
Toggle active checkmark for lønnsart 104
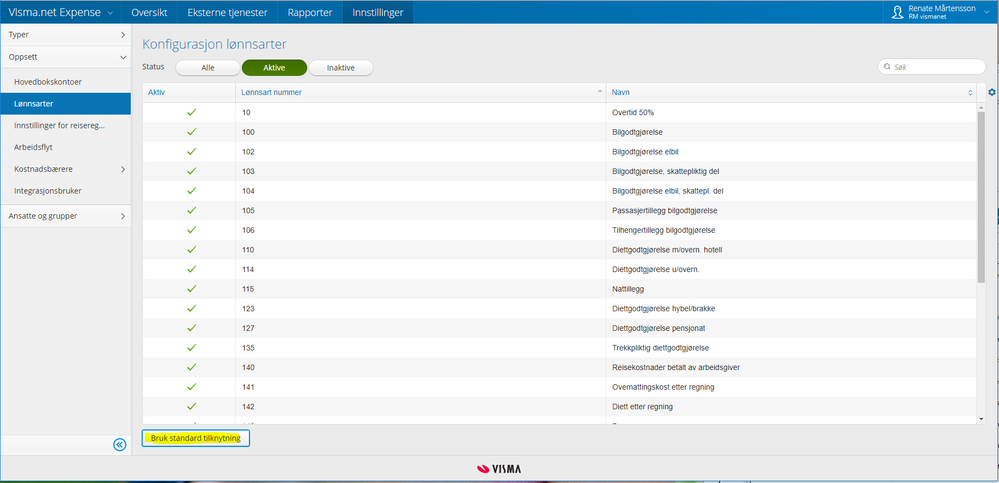(x=191, y=191)
